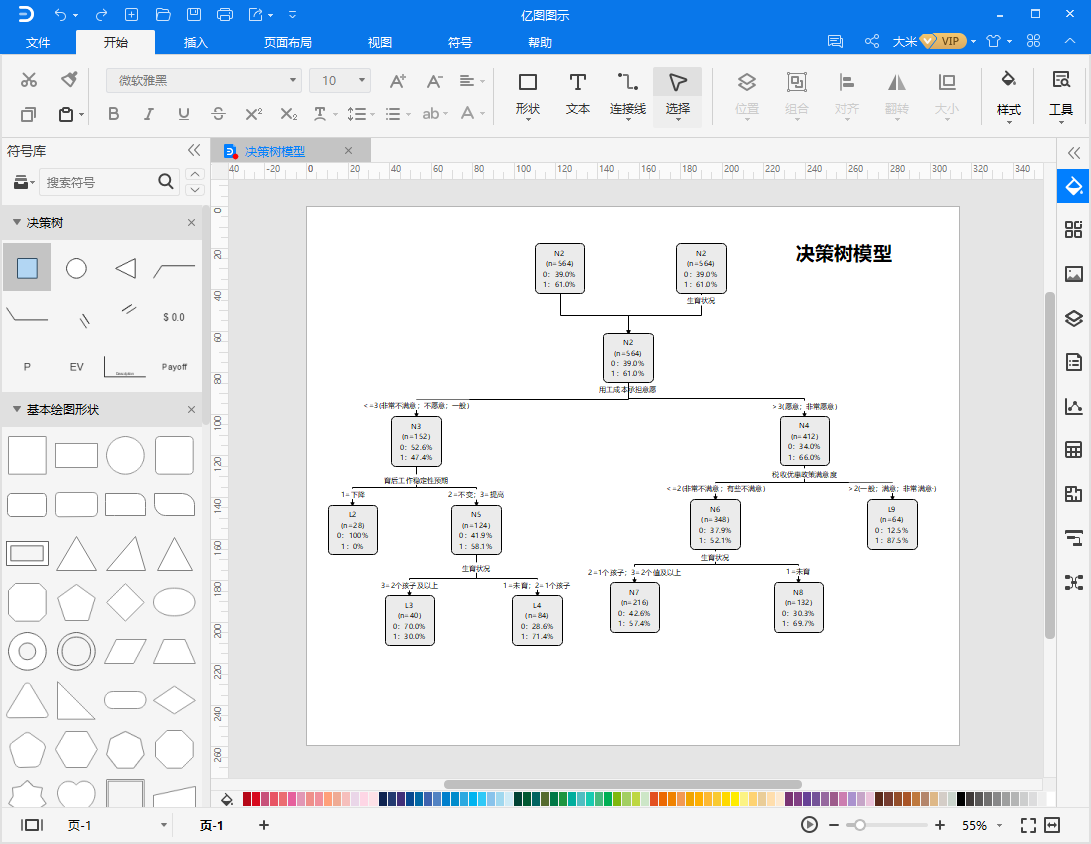The height and width of the screenshot is (844, 1091).
Task: Toggle underline formatting
Action: [184, 113]
